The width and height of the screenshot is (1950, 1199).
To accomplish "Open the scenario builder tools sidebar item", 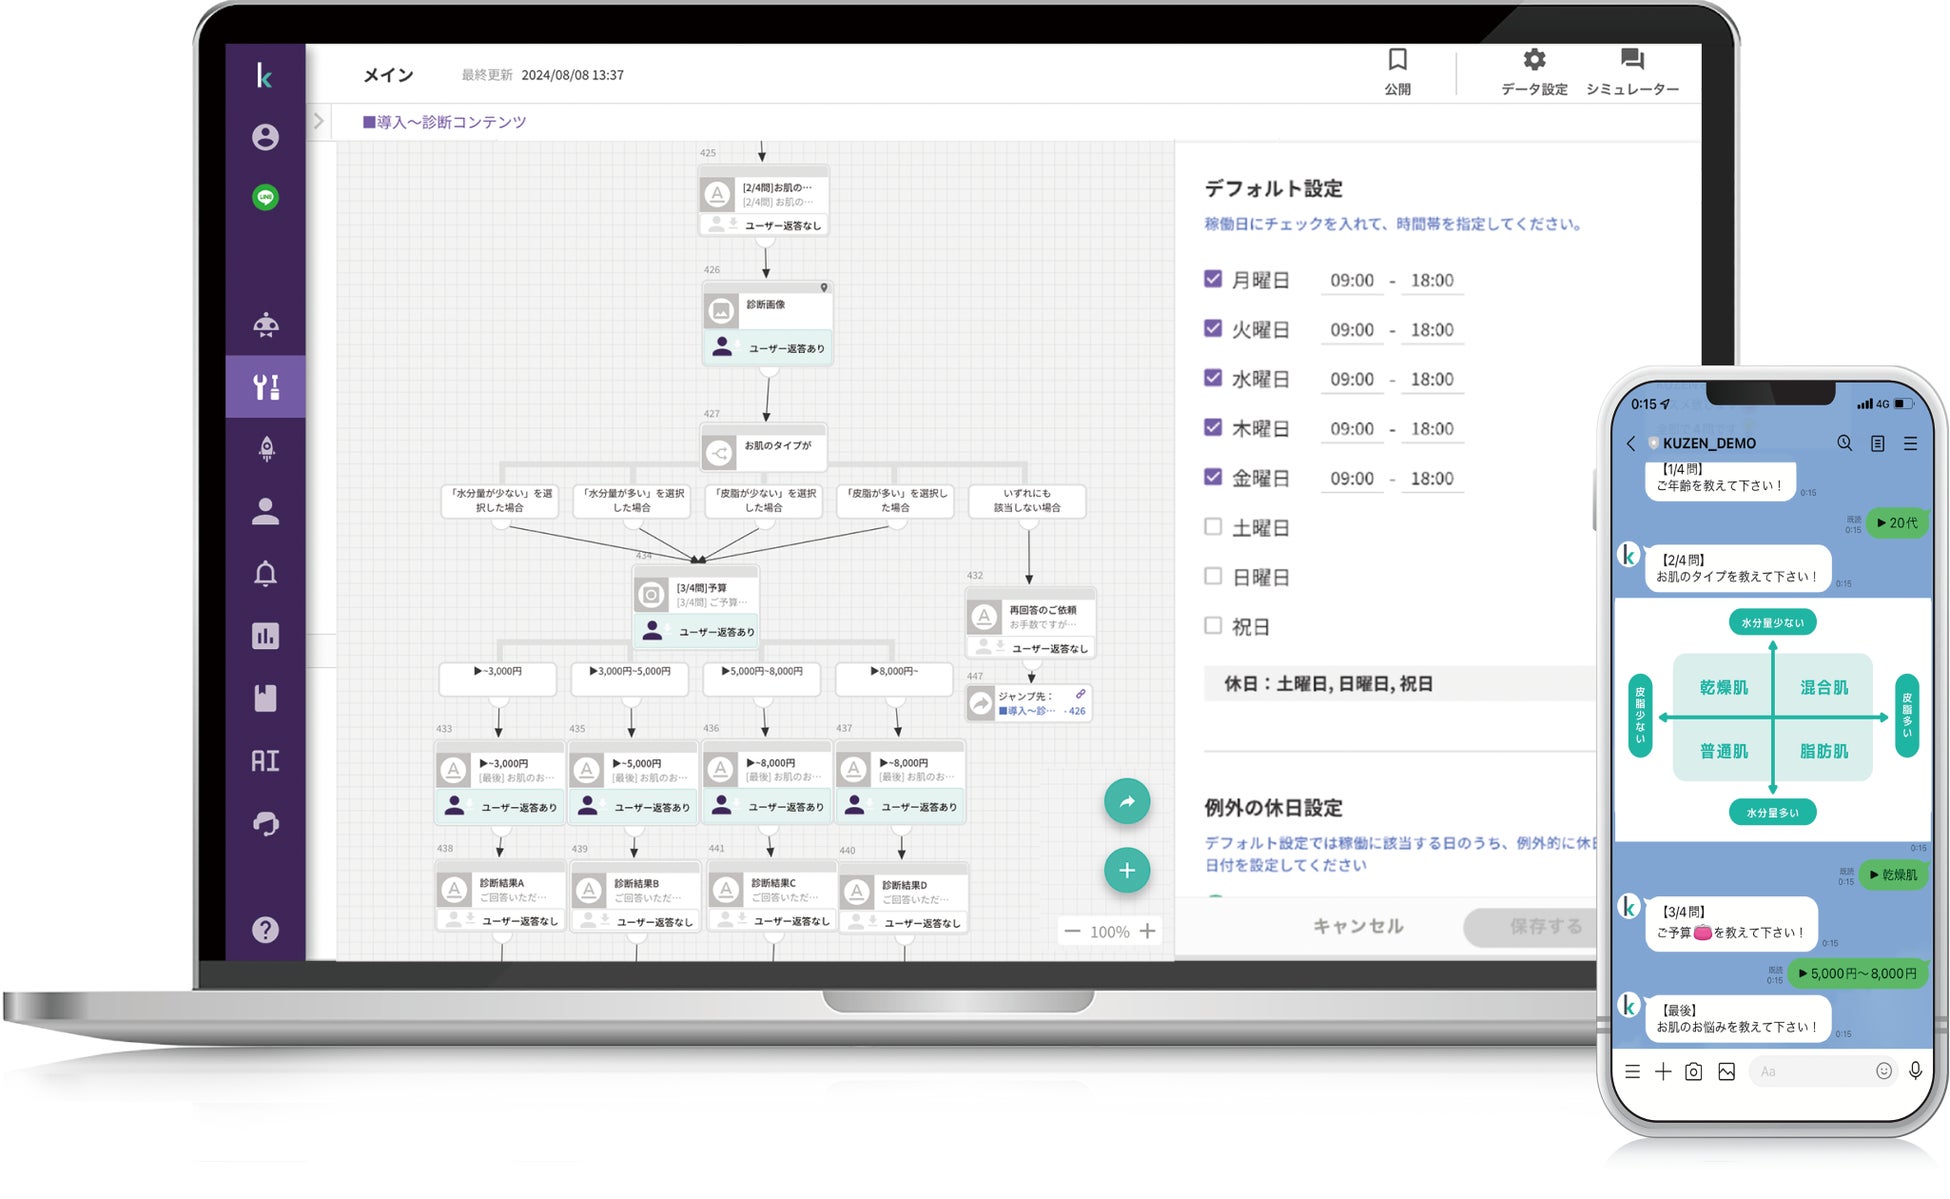I will click(265, 386).
